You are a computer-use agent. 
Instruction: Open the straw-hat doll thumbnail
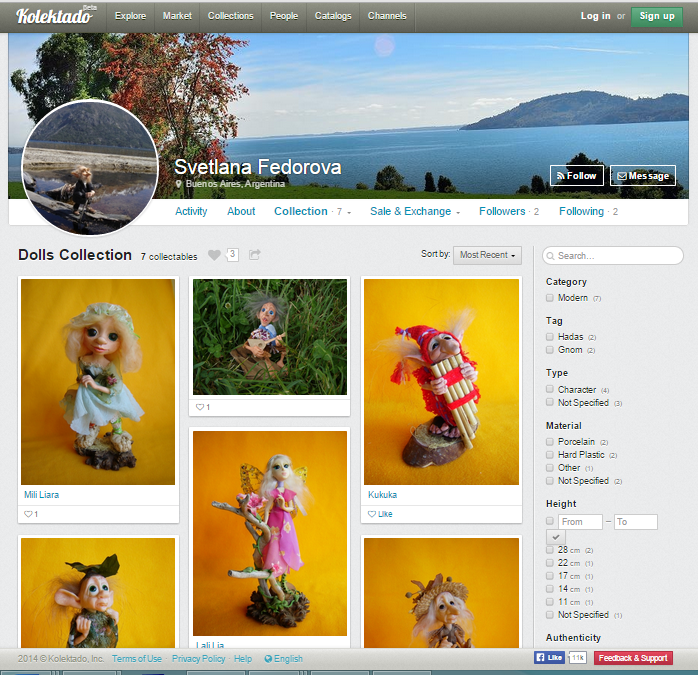[441, 593]
